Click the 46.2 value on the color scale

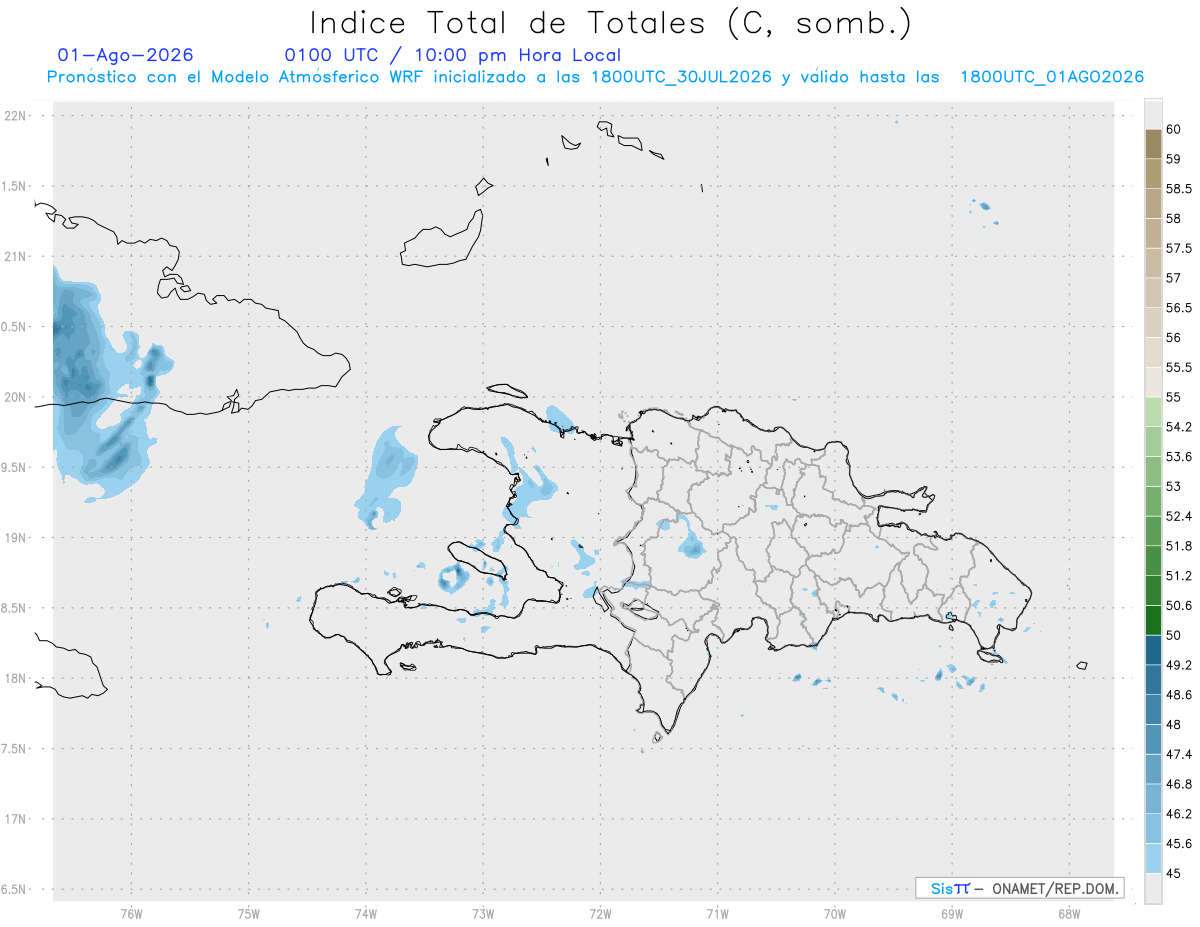[1179, 814]
